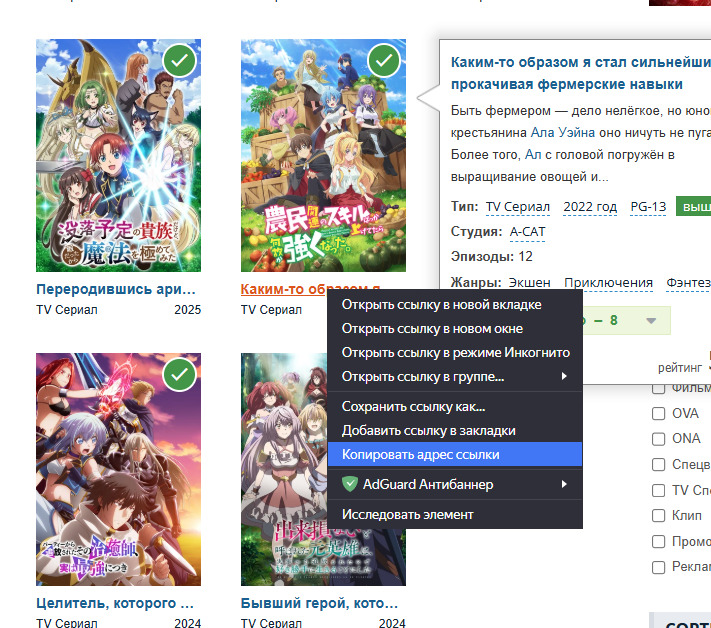The width and height of the screenshot is (711, 628).
Task: Click green checkmark on first anime poster
Action: 179,61
